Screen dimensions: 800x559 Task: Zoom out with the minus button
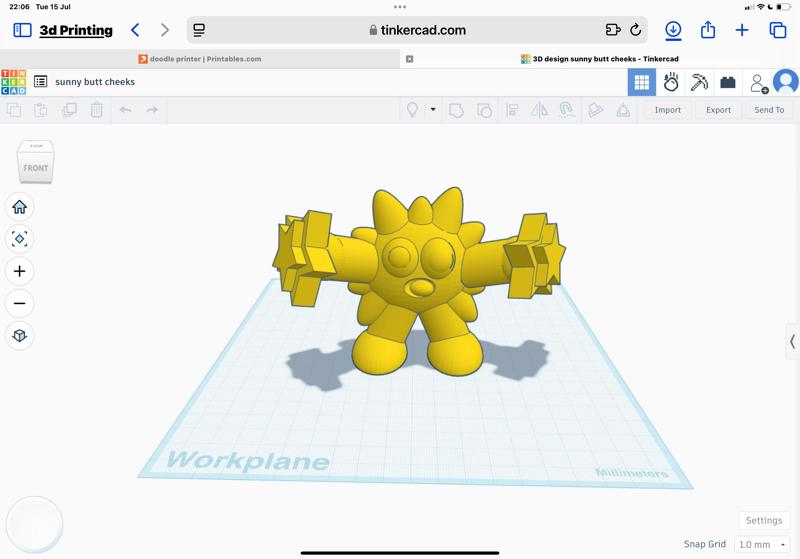[x=19, y=303]
